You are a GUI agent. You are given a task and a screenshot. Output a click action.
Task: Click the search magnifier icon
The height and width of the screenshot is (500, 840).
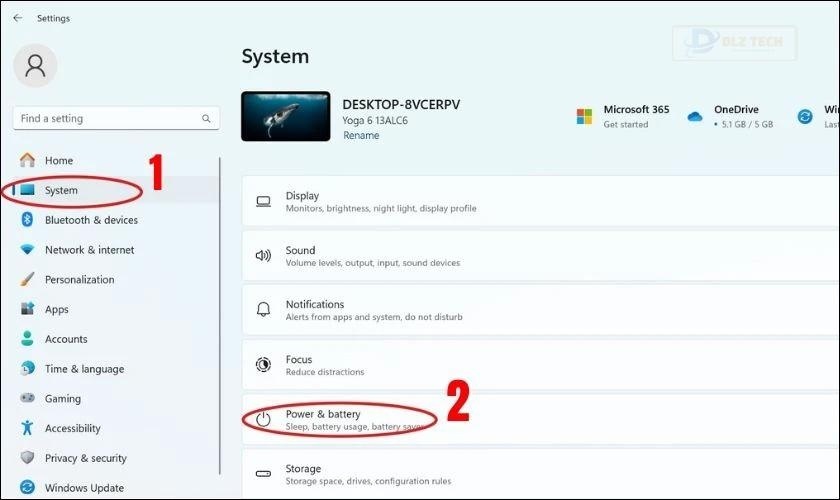[x=206, y=118]
